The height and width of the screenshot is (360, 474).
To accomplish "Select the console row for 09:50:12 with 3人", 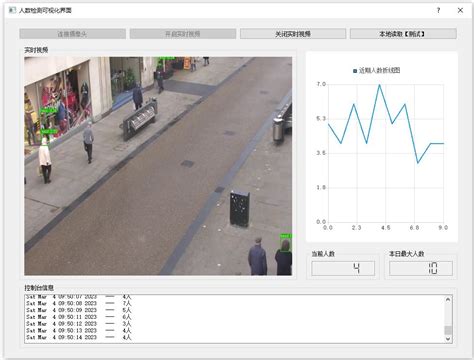I will [79, 324].
